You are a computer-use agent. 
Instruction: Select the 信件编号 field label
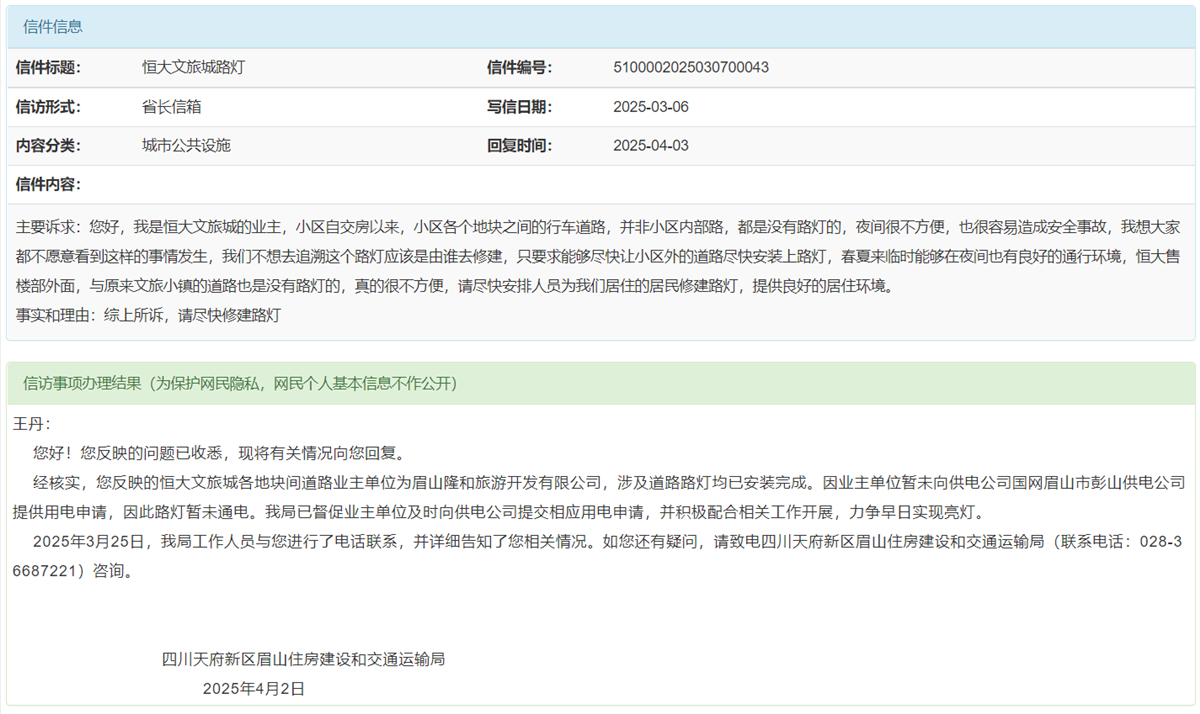519,68
